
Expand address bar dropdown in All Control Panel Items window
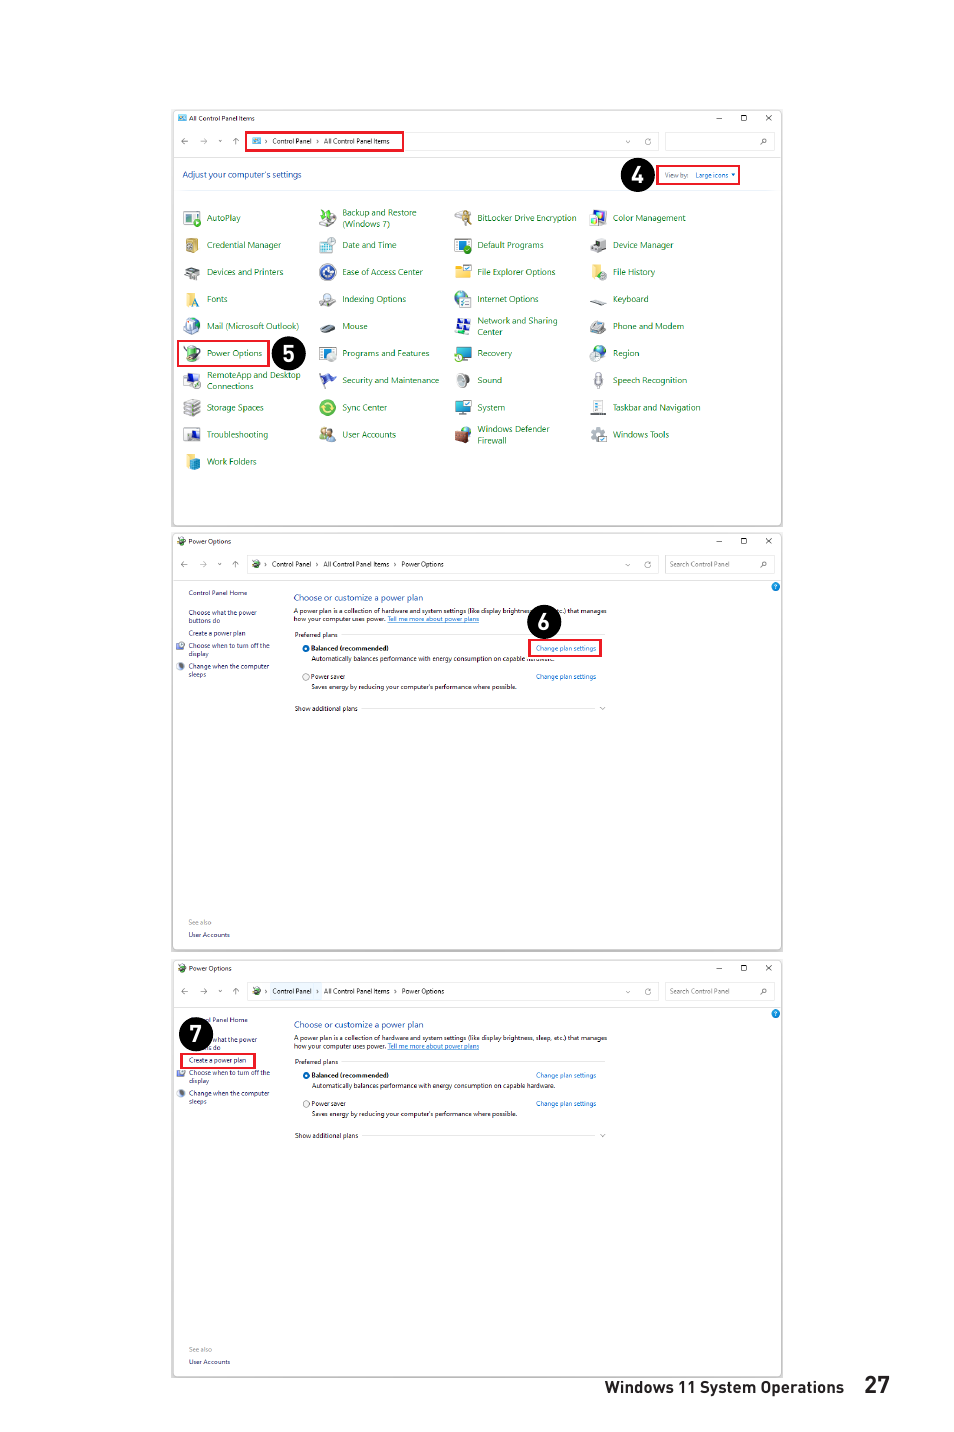pyautogui.click(x=628, y=141)
